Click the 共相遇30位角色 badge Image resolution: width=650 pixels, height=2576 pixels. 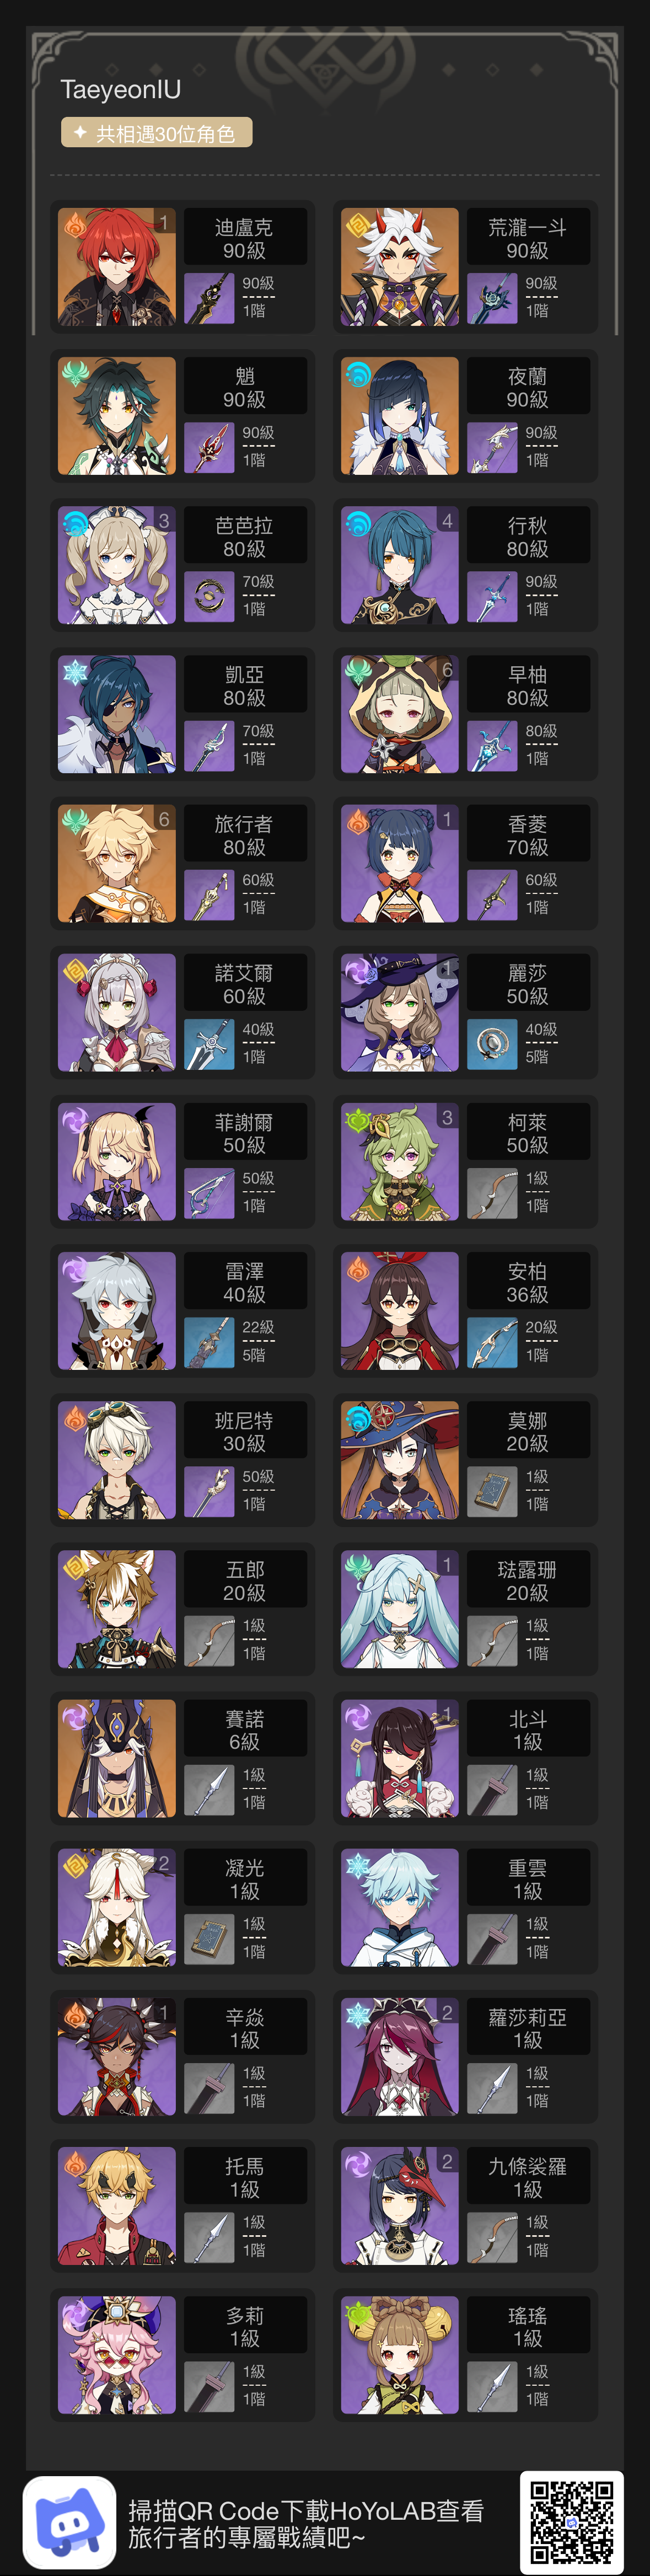click(156, 133)
